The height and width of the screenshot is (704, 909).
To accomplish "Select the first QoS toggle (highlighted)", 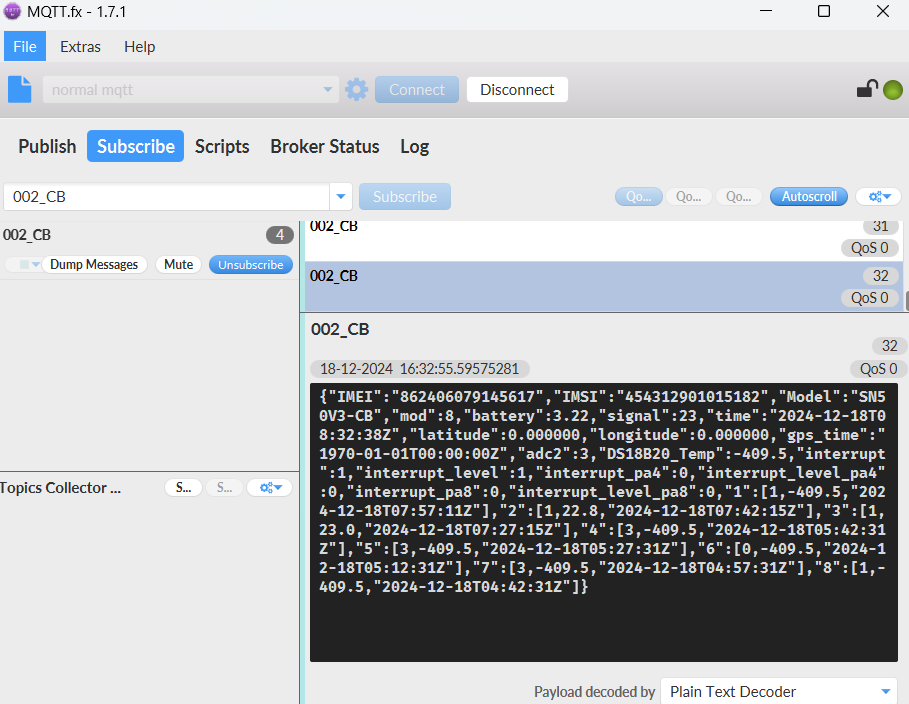I will 638,197.
